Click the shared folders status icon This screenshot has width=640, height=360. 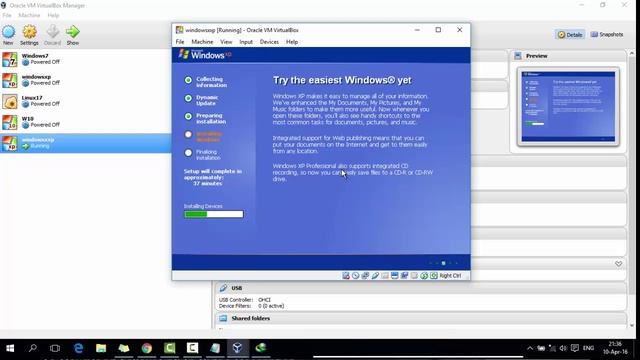point(385,276)
